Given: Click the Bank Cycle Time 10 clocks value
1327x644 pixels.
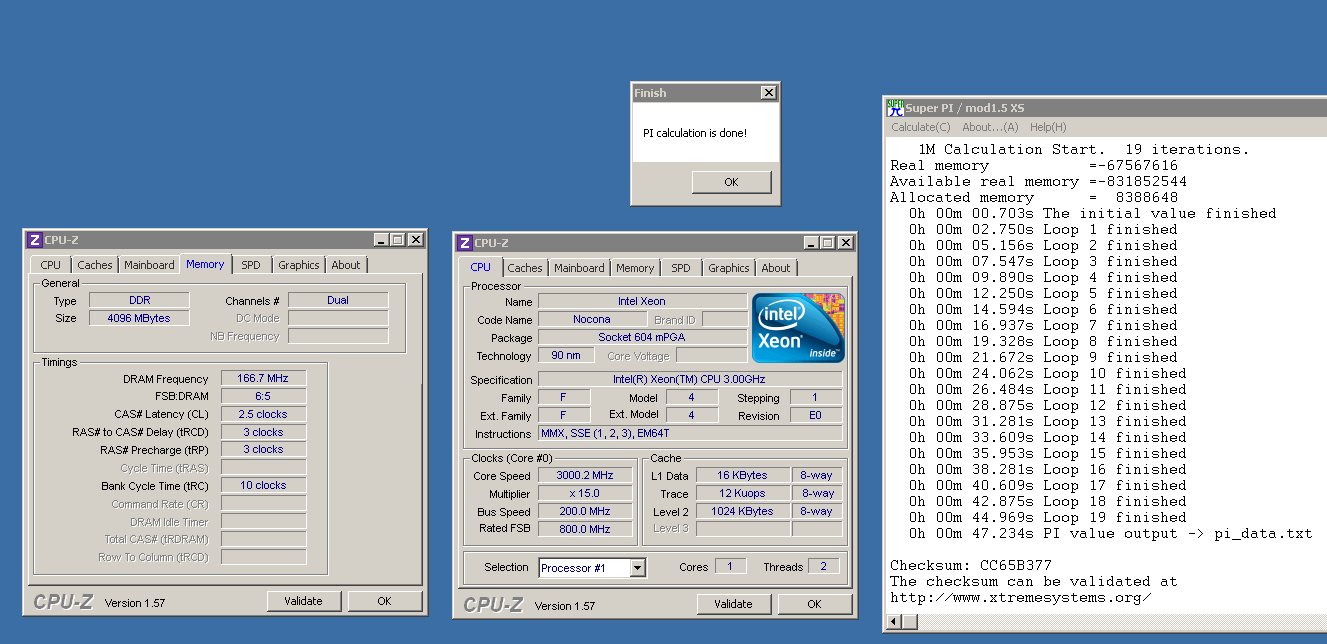Looking at the screenshot, I should point(263,486).
